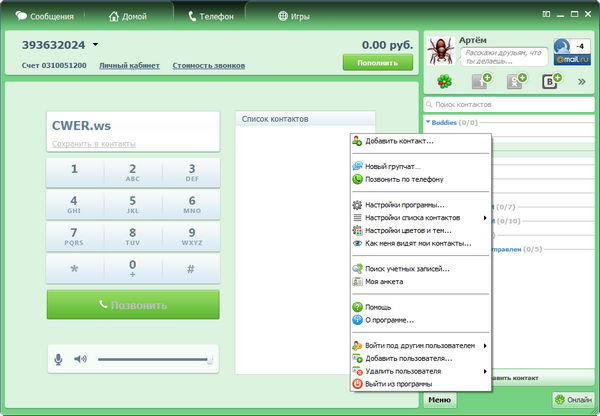600x416 pixels.
Task: Click the status message field under Артём
Action: pyautogui.click(x=504, y=57)
